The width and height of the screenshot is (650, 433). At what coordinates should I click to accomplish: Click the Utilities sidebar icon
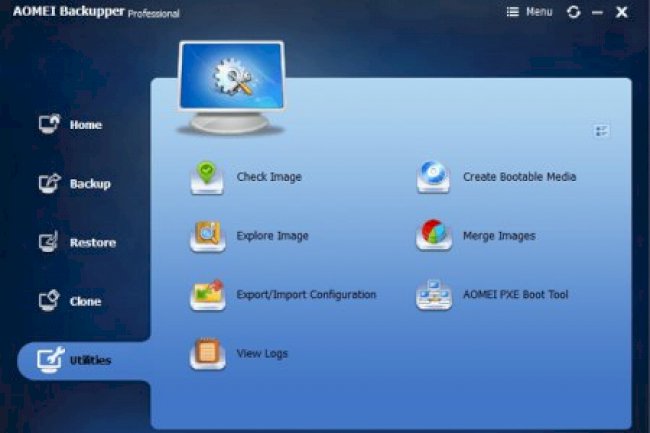(50, 359)
